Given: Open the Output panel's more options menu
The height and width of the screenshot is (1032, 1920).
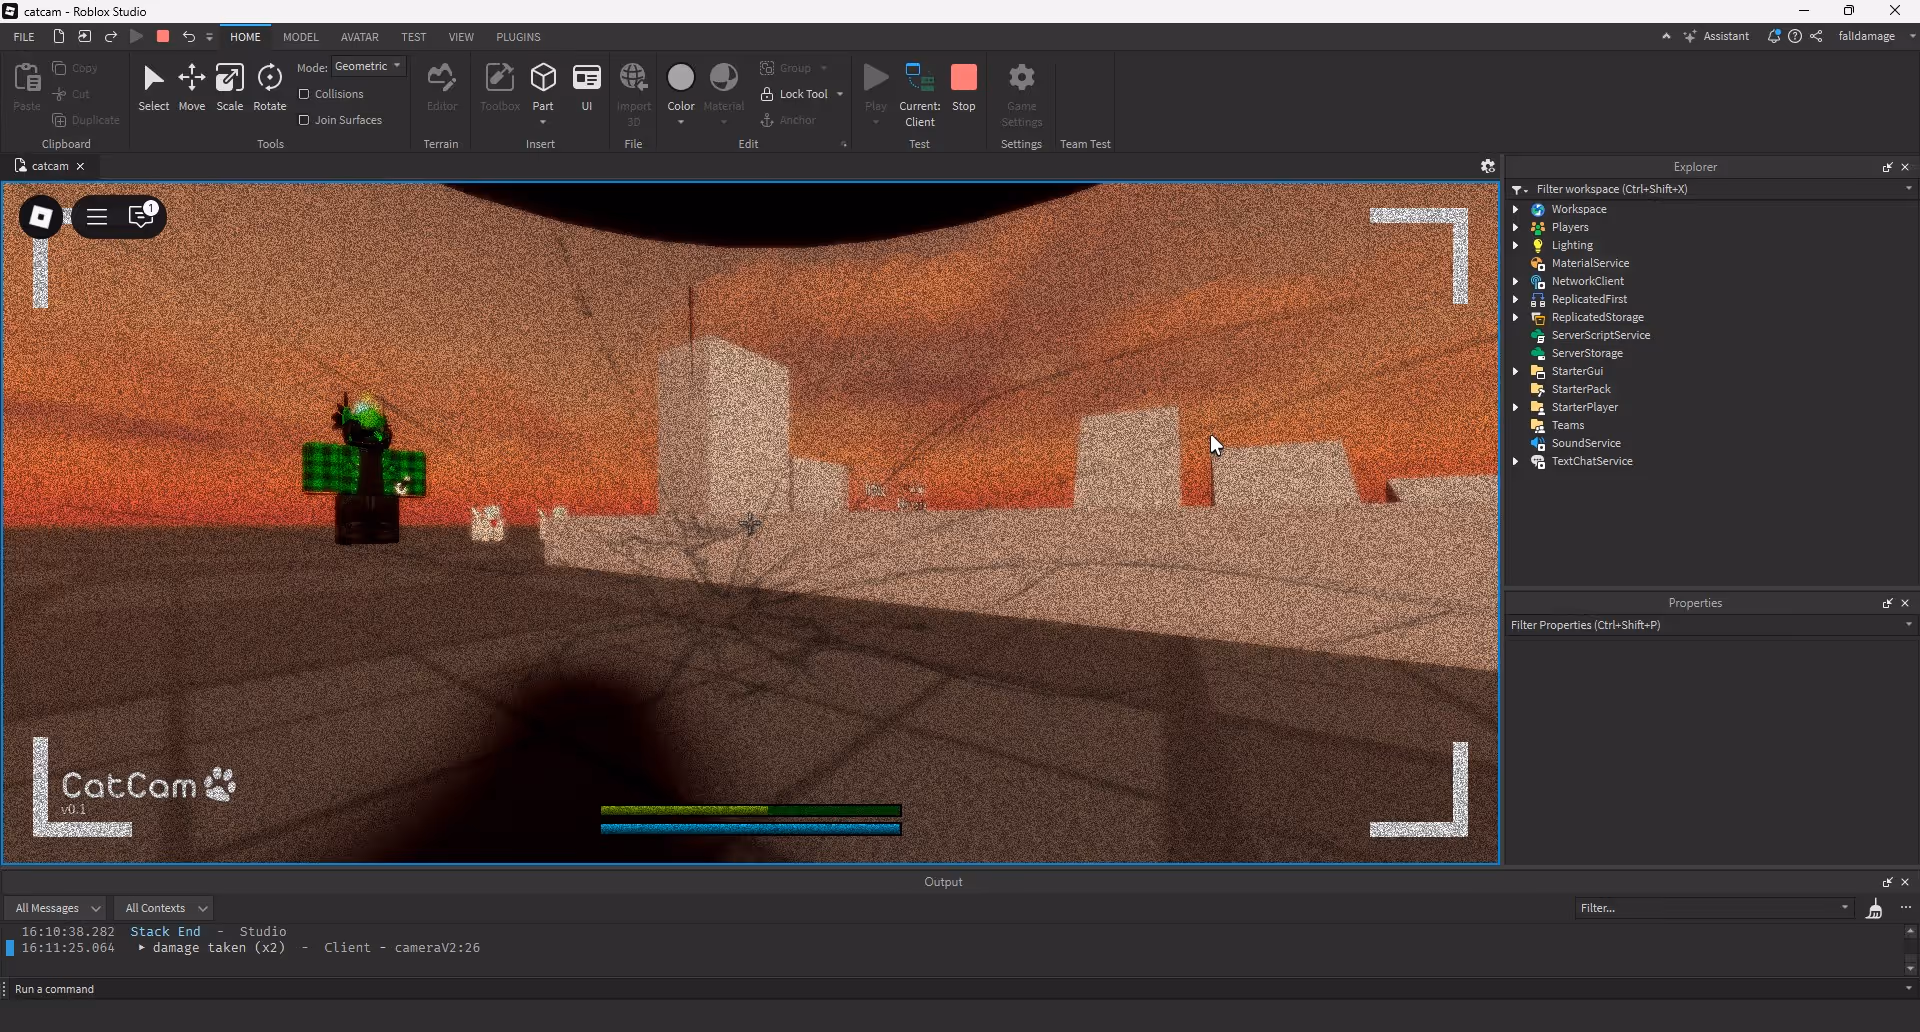Looking at the screenshot, I should pos(1906,908).
